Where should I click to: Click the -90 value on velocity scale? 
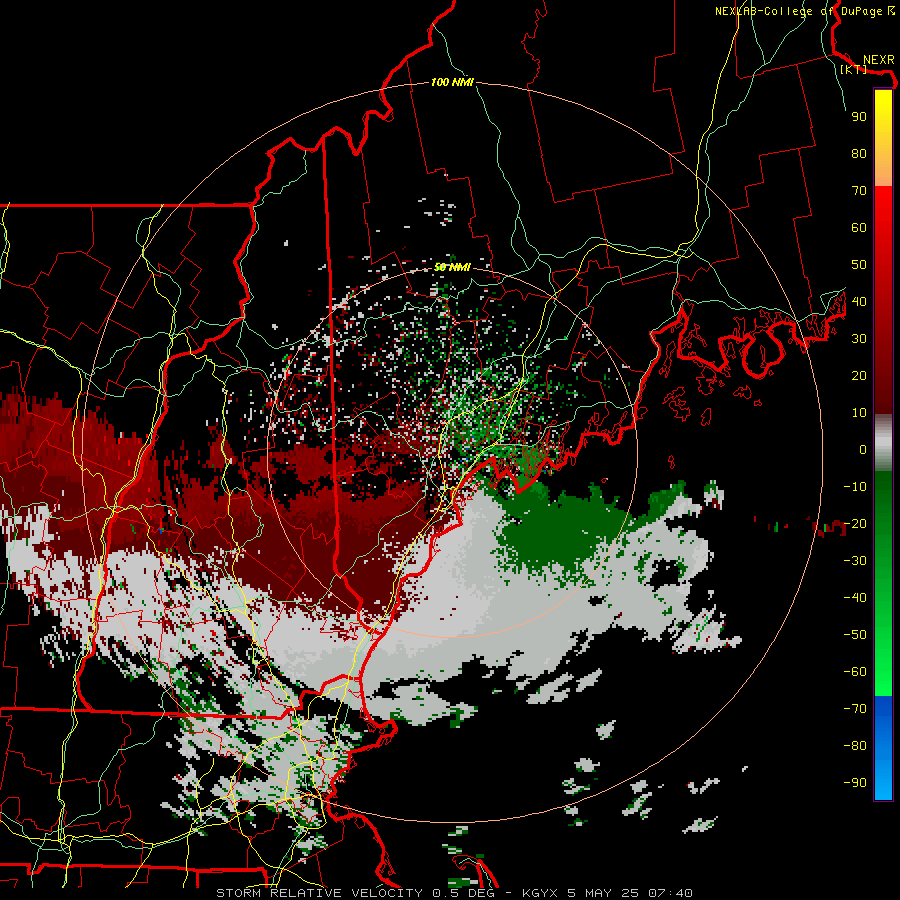coord(855,783)
